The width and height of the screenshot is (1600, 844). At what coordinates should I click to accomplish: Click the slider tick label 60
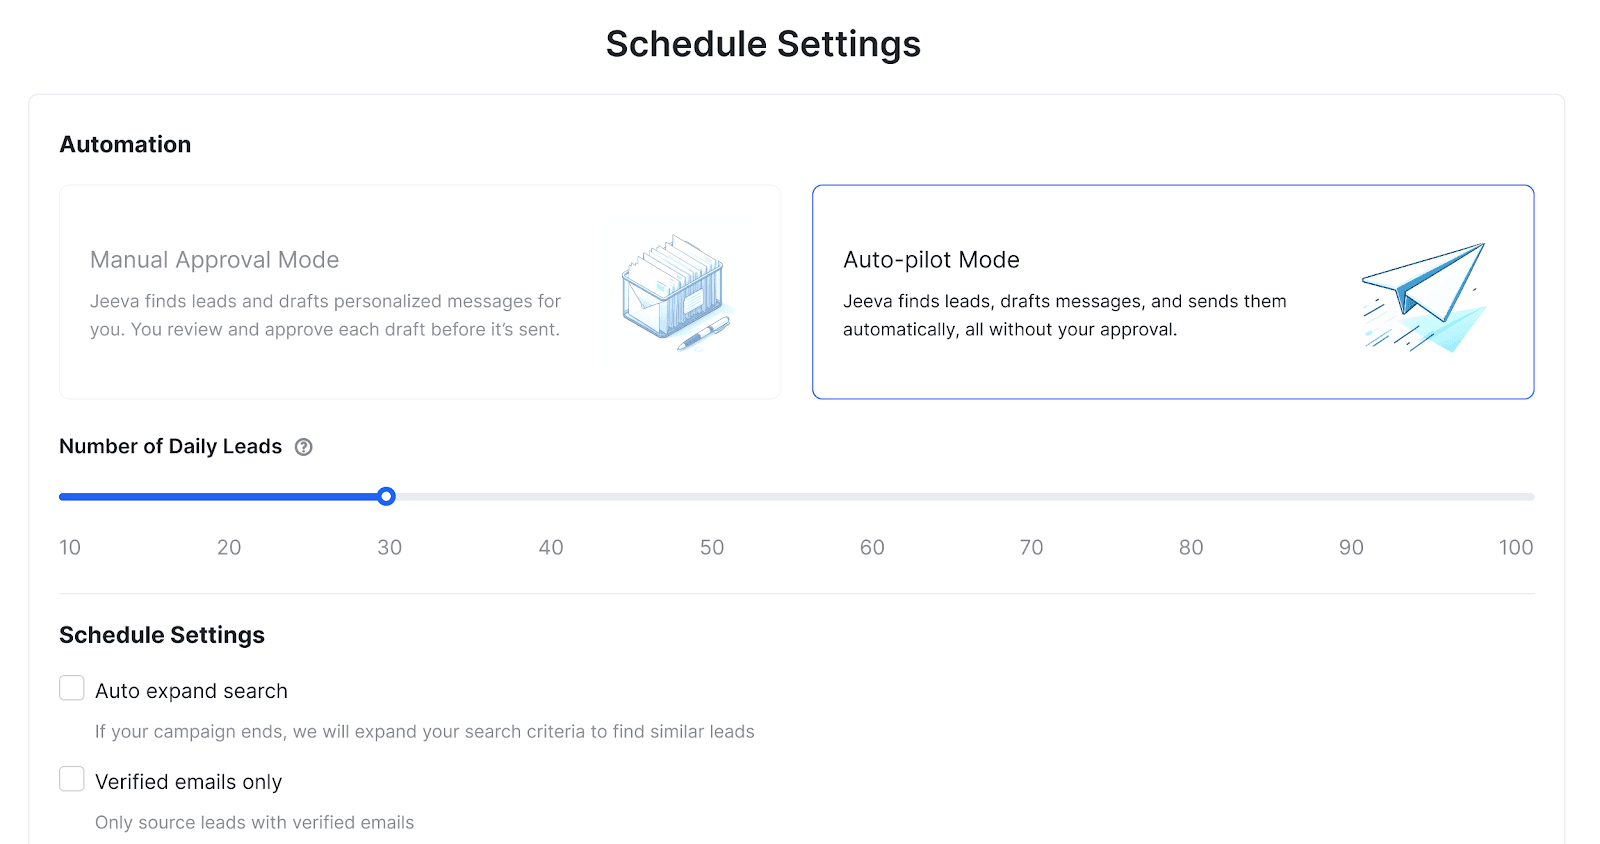click(872, 547)
